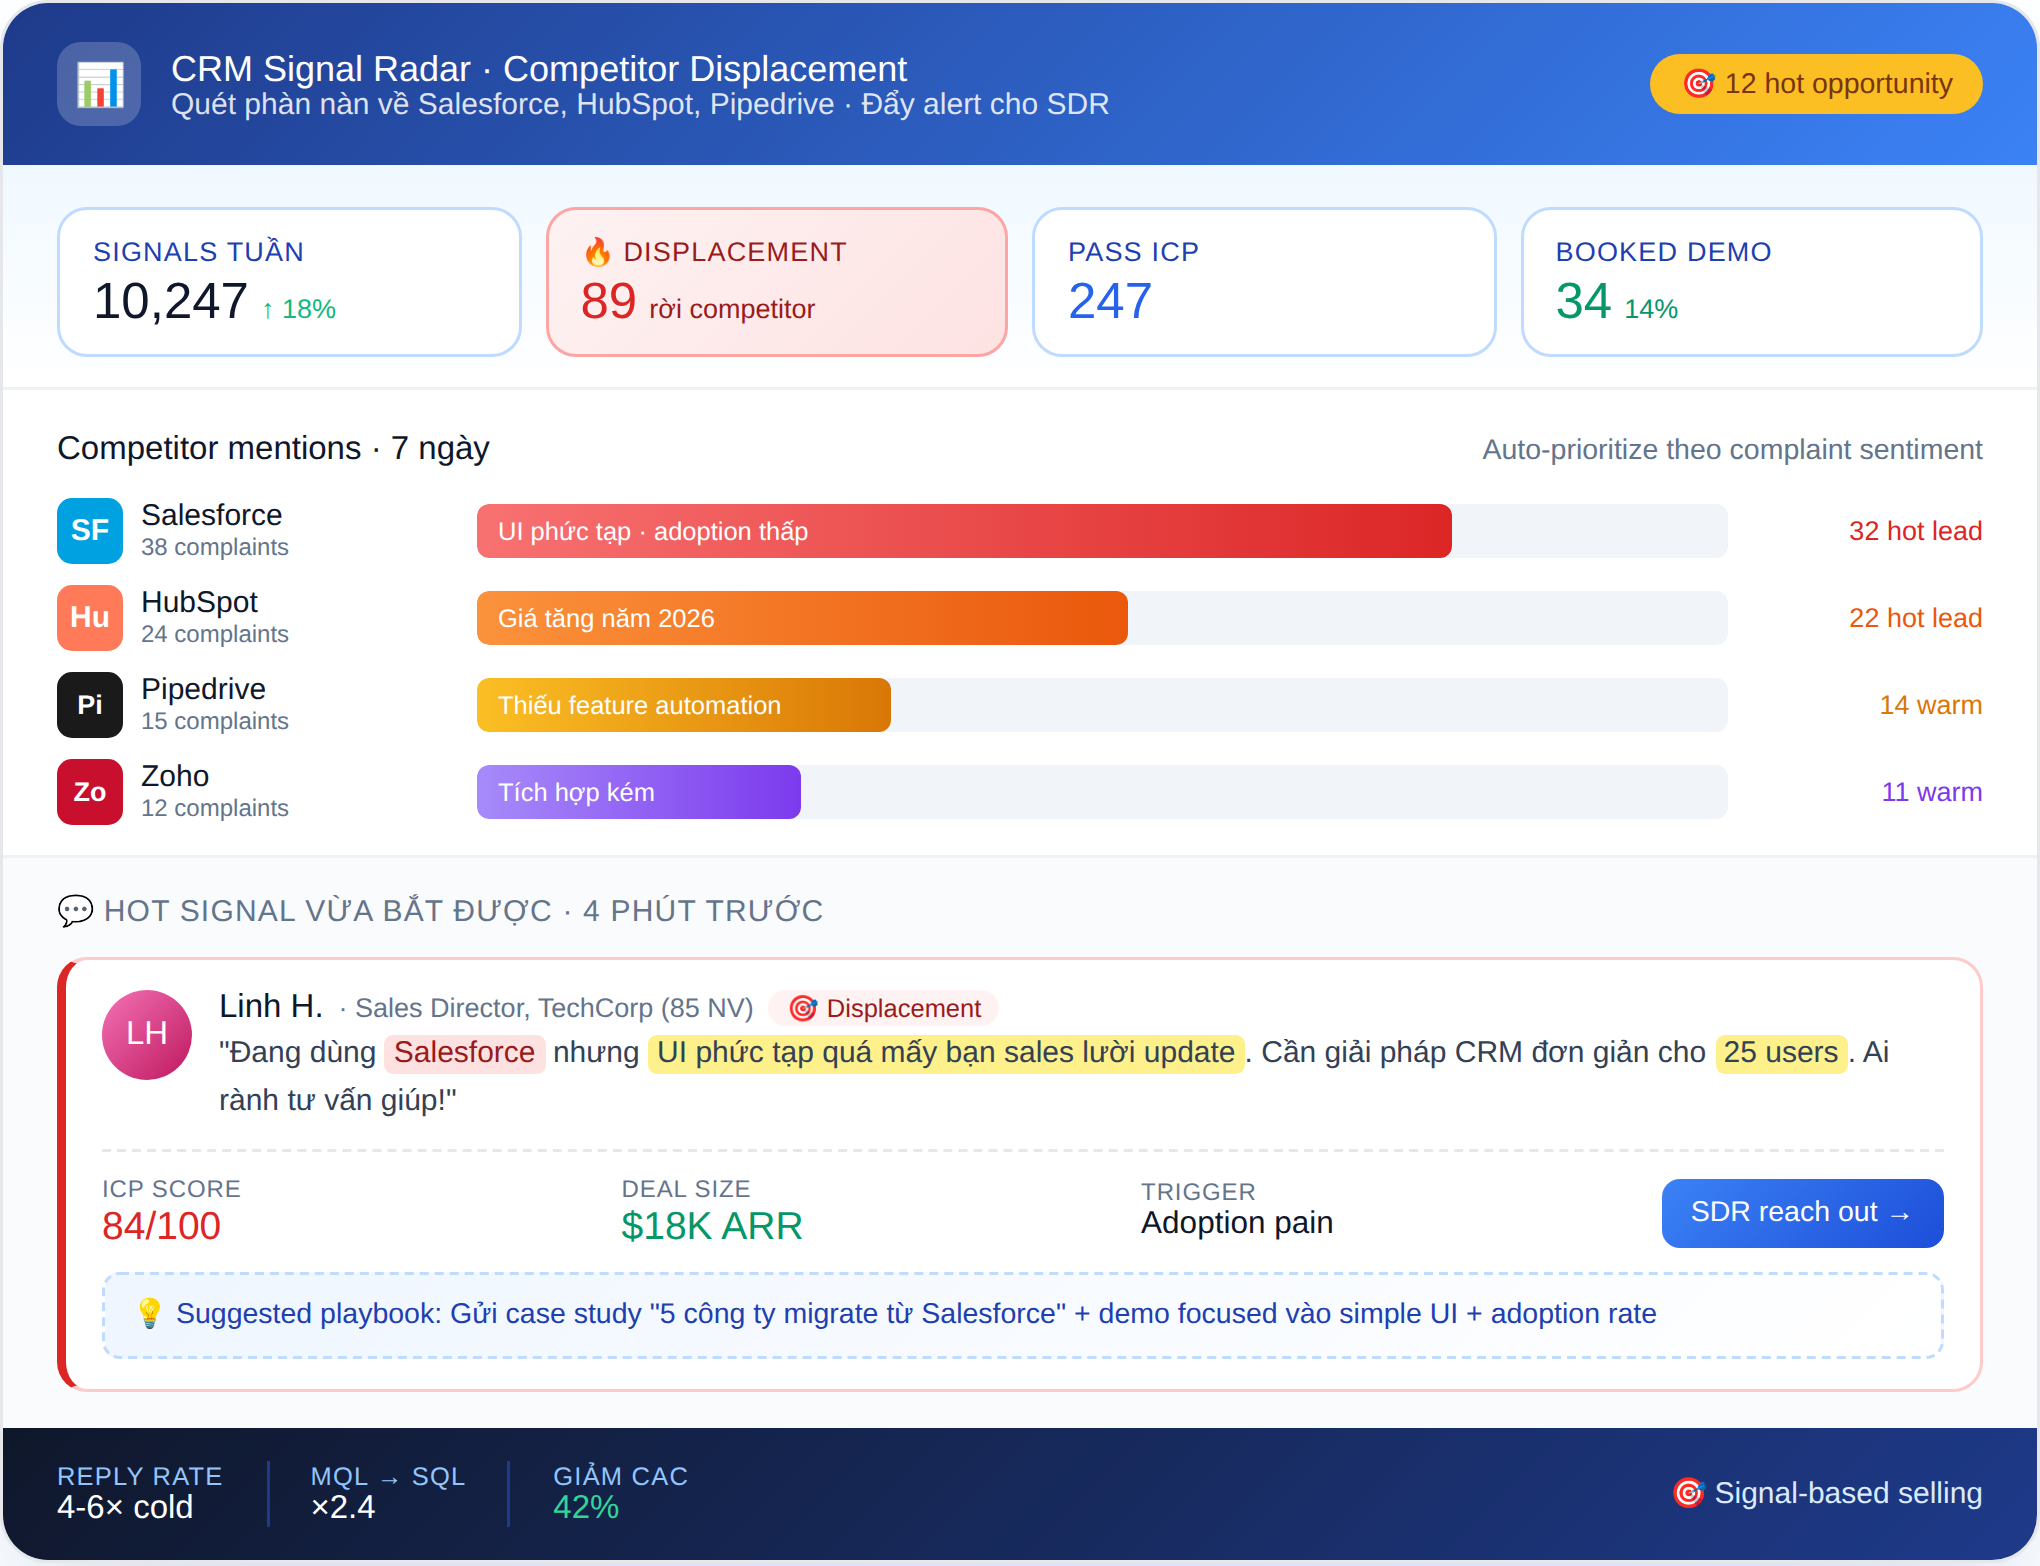Click the fire icon on Displacement card
Viewport: 2040px width, 1566px height.
[x=598, y=252]
